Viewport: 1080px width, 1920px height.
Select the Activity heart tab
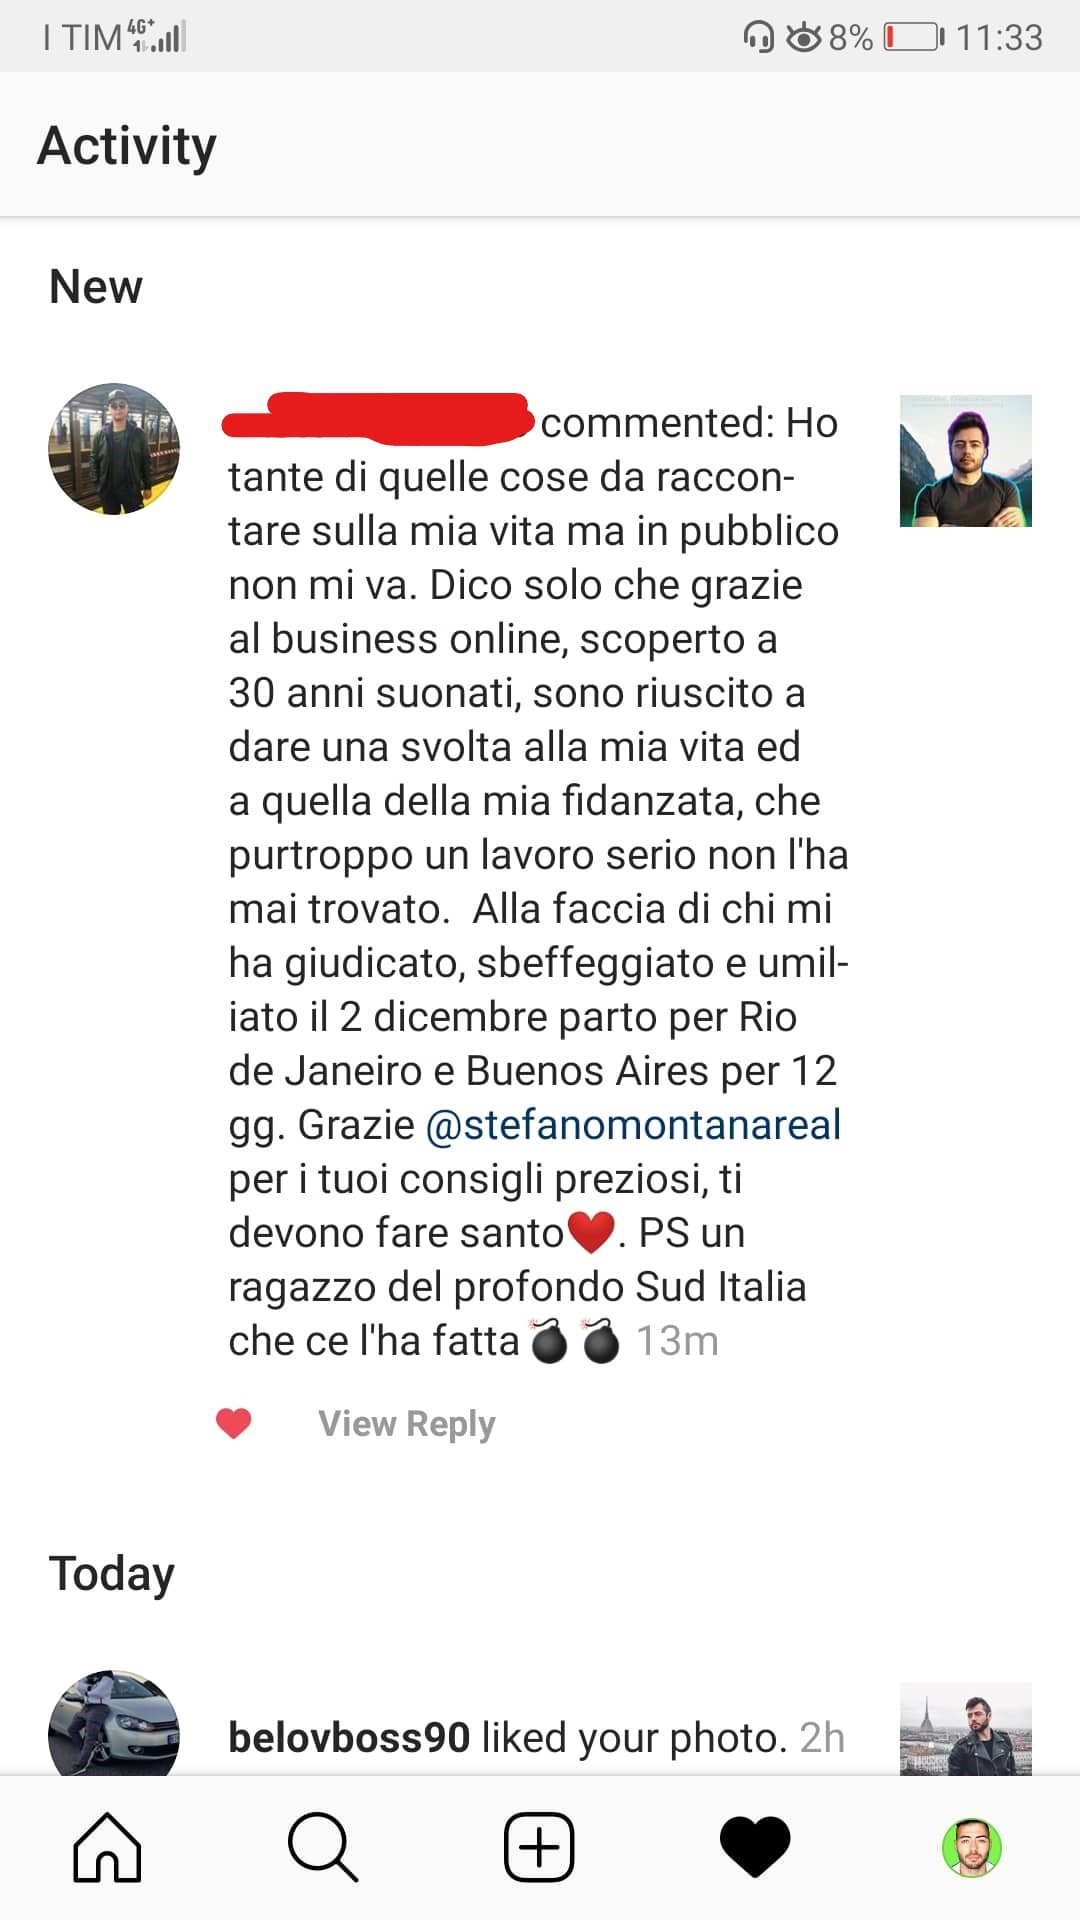[755, 1847]
